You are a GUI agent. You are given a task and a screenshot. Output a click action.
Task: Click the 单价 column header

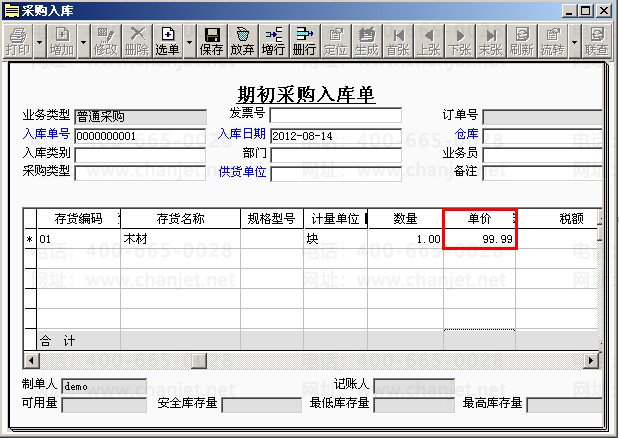480,219
